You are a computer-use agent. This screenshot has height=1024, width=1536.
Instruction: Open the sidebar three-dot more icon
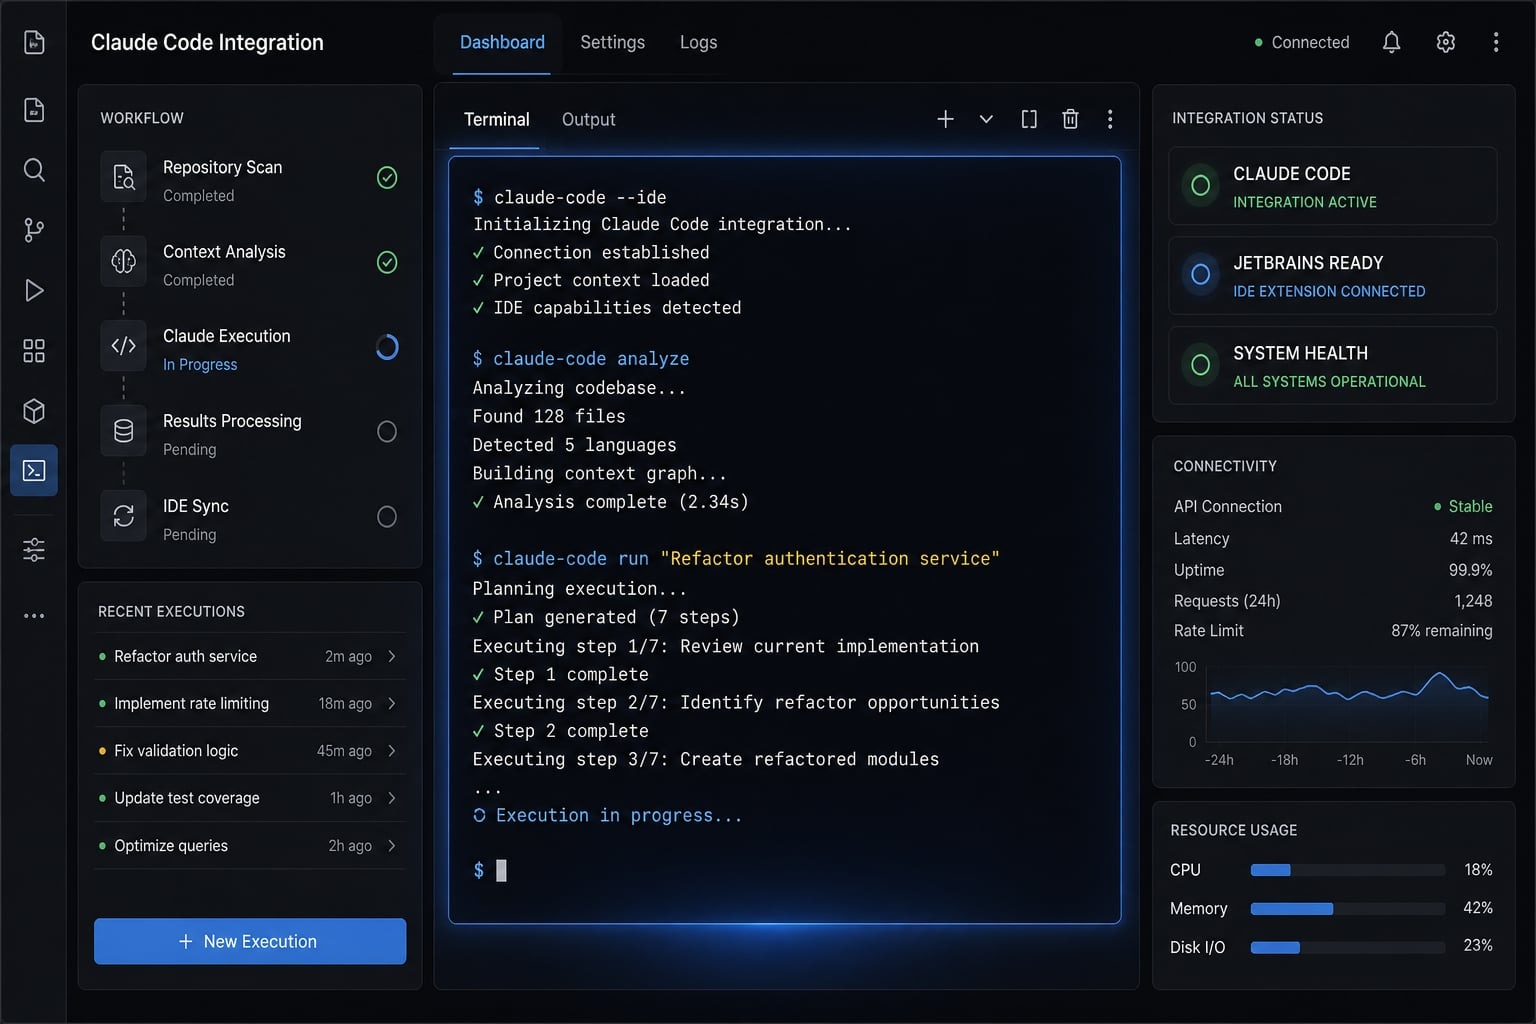pos(34,616)
